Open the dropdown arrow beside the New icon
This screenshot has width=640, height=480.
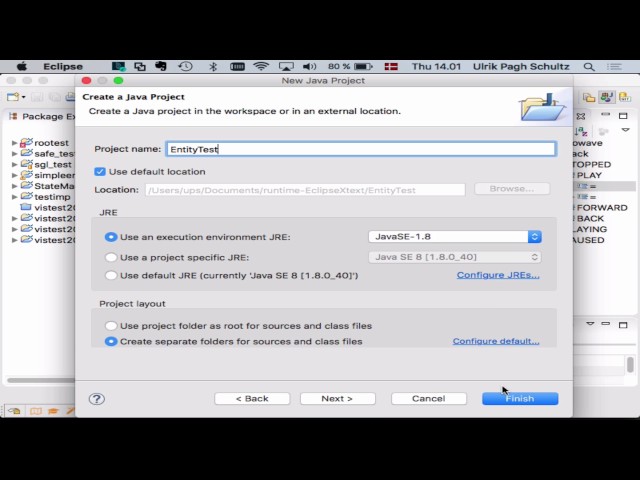pyautogui.click(x=23, y=97)
